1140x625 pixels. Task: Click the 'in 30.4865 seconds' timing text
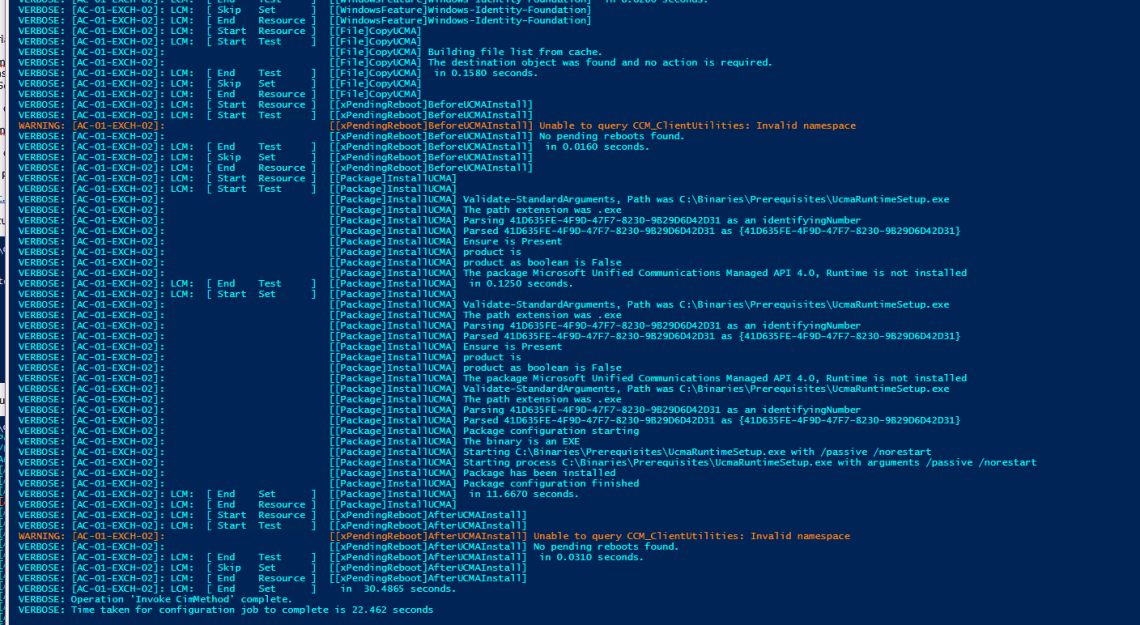(397, 589)
